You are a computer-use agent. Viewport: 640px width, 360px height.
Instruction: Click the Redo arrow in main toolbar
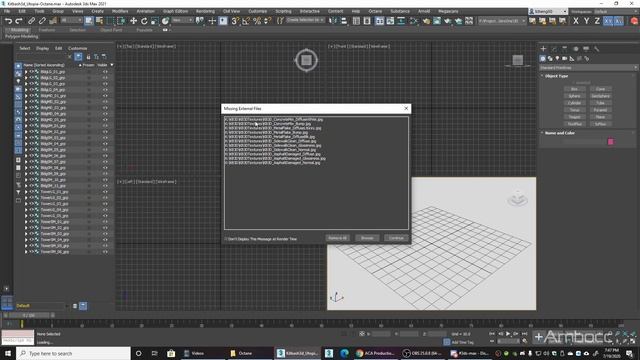[19, 21]
